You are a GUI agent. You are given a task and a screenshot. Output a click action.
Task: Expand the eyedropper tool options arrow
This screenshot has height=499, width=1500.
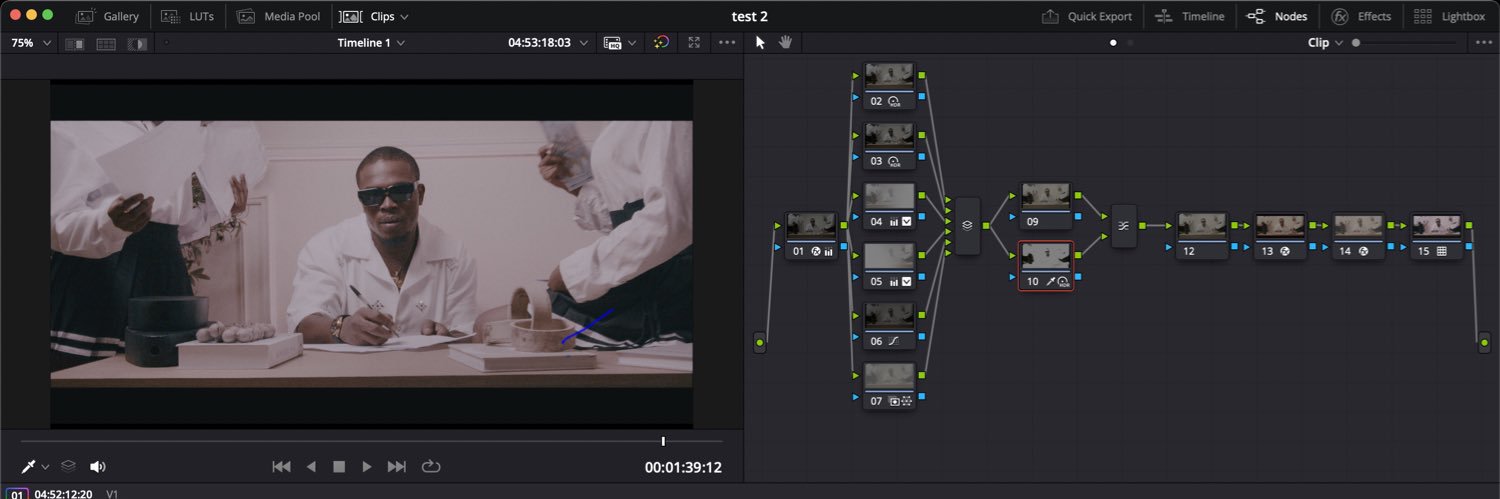[x=45, y=467]
